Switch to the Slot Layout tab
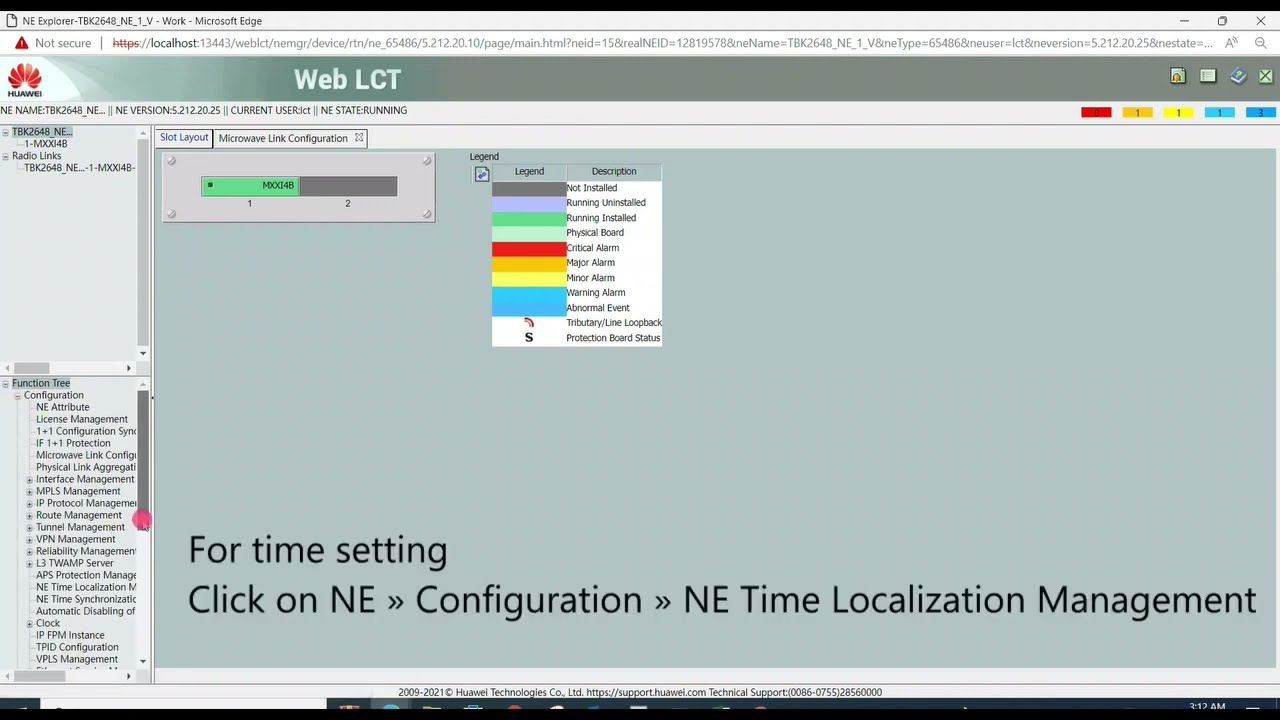Viewport: 1280px width, 720px height. click(184, 138)
